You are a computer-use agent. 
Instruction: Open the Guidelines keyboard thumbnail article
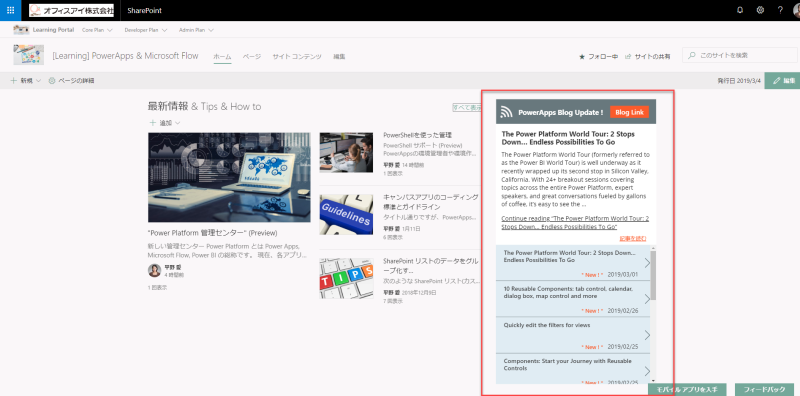point(346,214)
